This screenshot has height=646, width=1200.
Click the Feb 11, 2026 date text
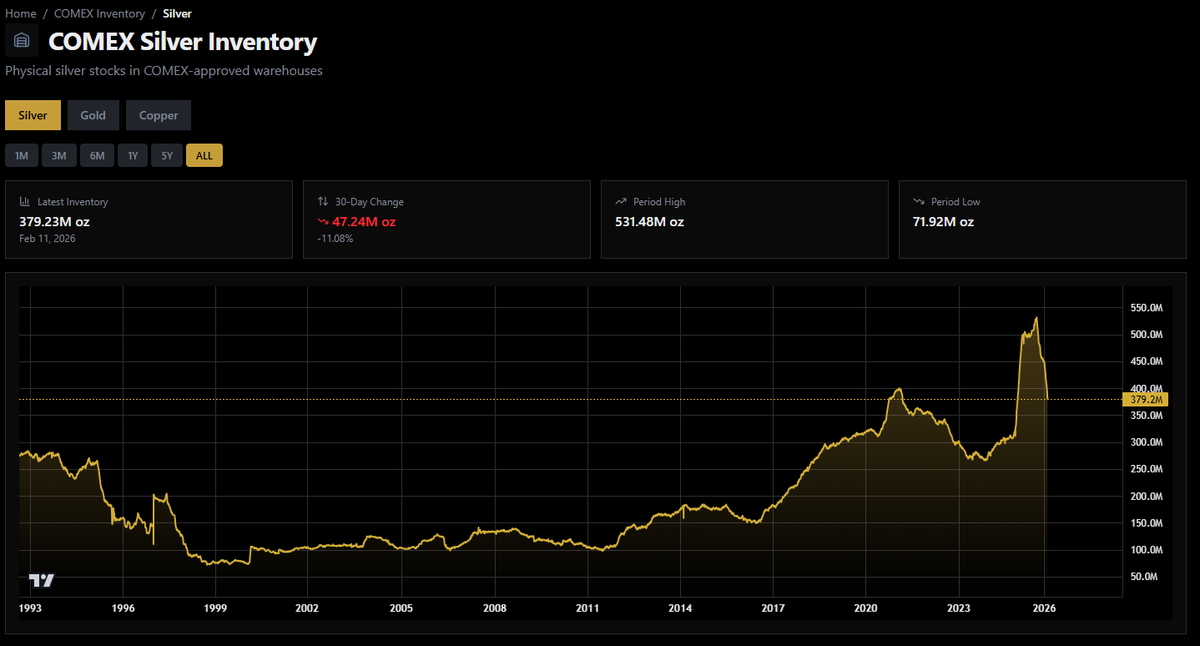pyautogui.click(x=47, y=239)
